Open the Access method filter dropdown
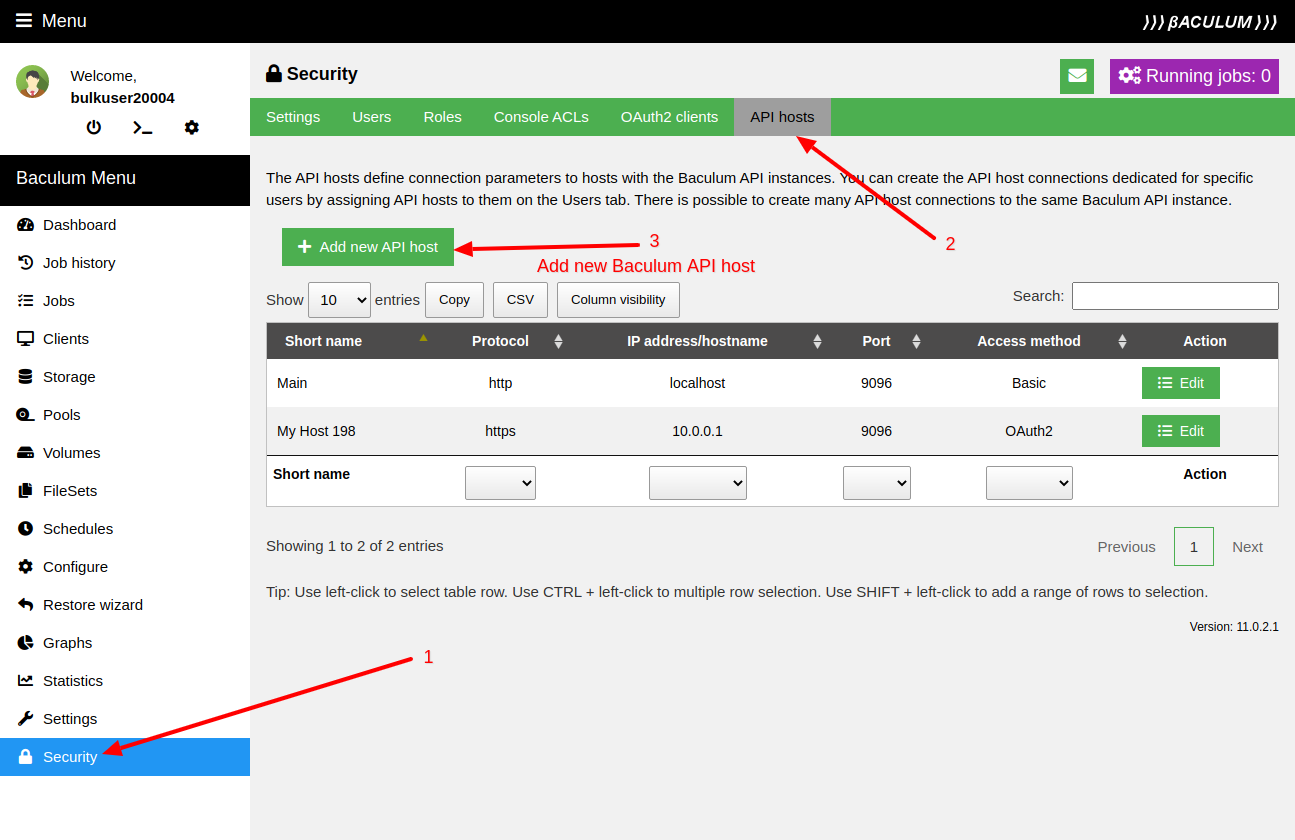Screen dimensions: 1295x840 coord(1029,483)
